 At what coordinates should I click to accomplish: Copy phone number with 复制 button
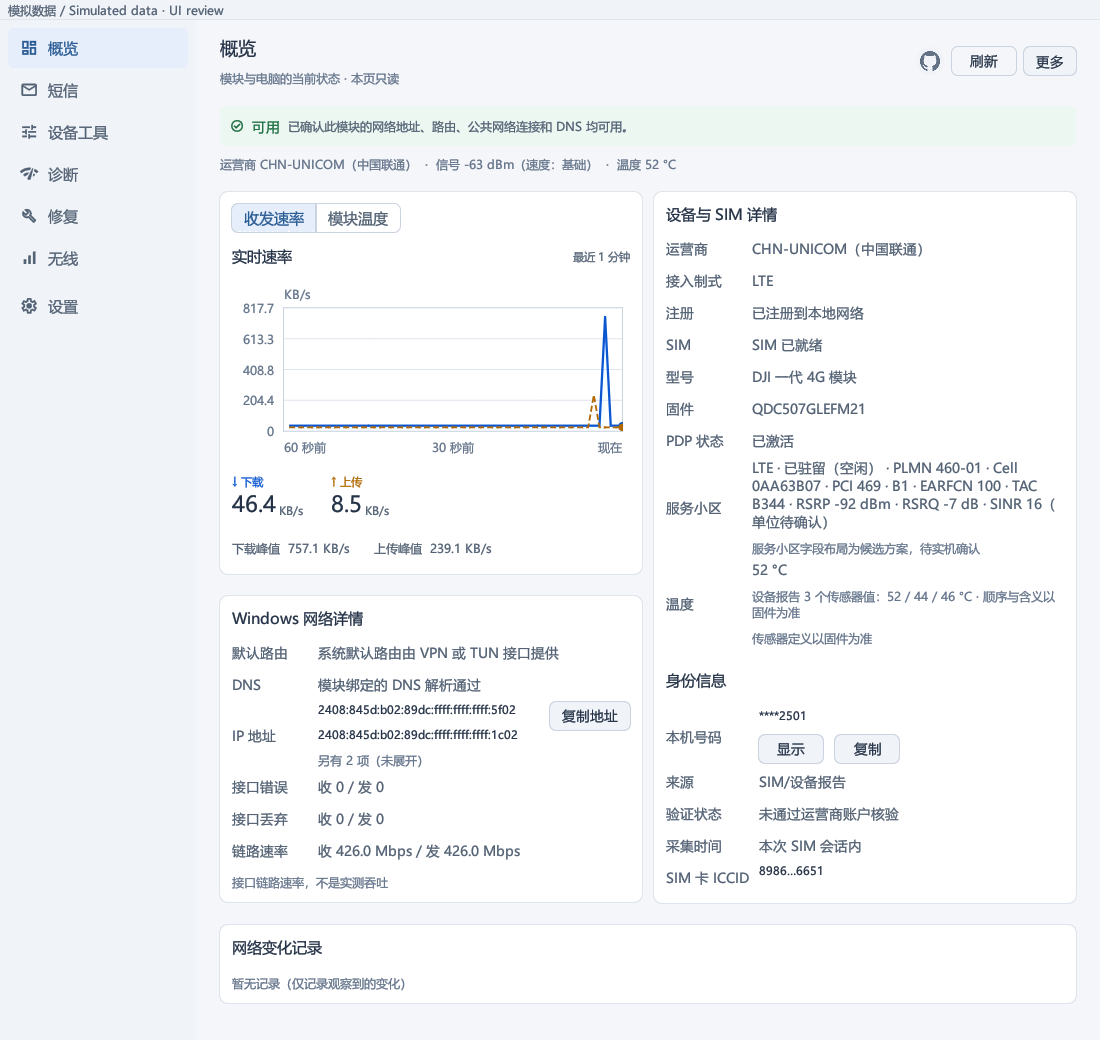point(866,749)
